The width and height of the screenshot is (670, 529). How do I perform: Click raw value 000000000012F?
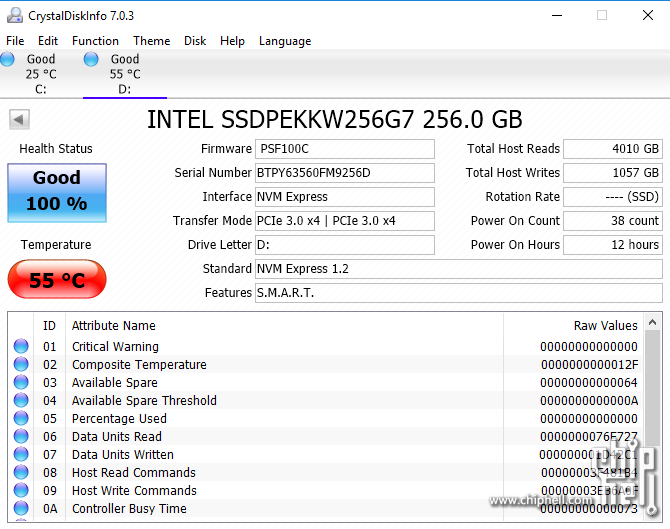(589, 364)
